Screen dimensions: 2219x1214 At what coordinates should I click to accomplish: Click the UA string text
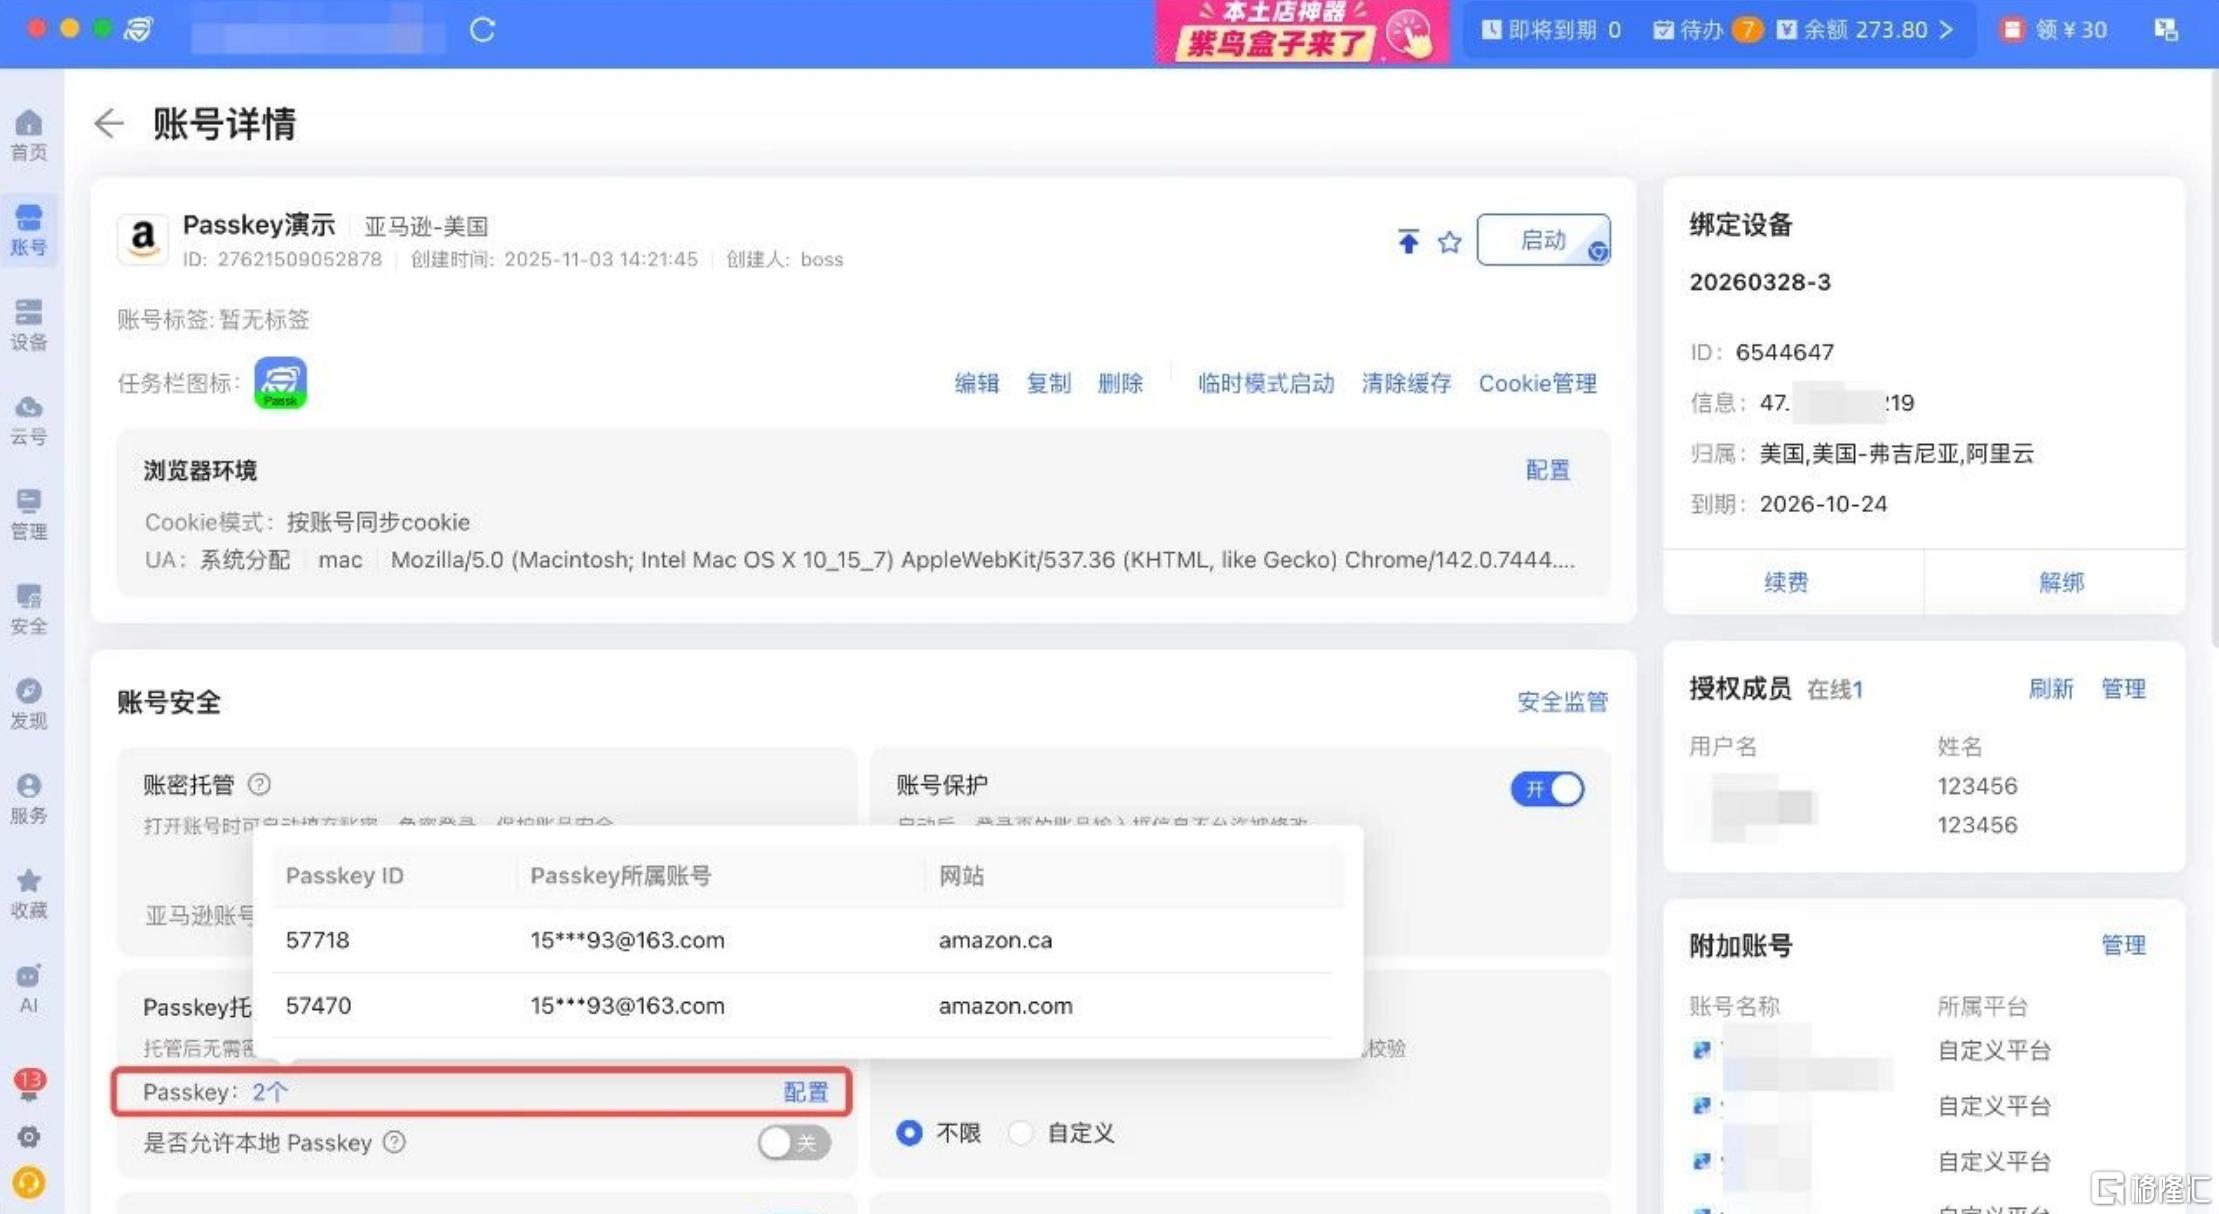982,559
